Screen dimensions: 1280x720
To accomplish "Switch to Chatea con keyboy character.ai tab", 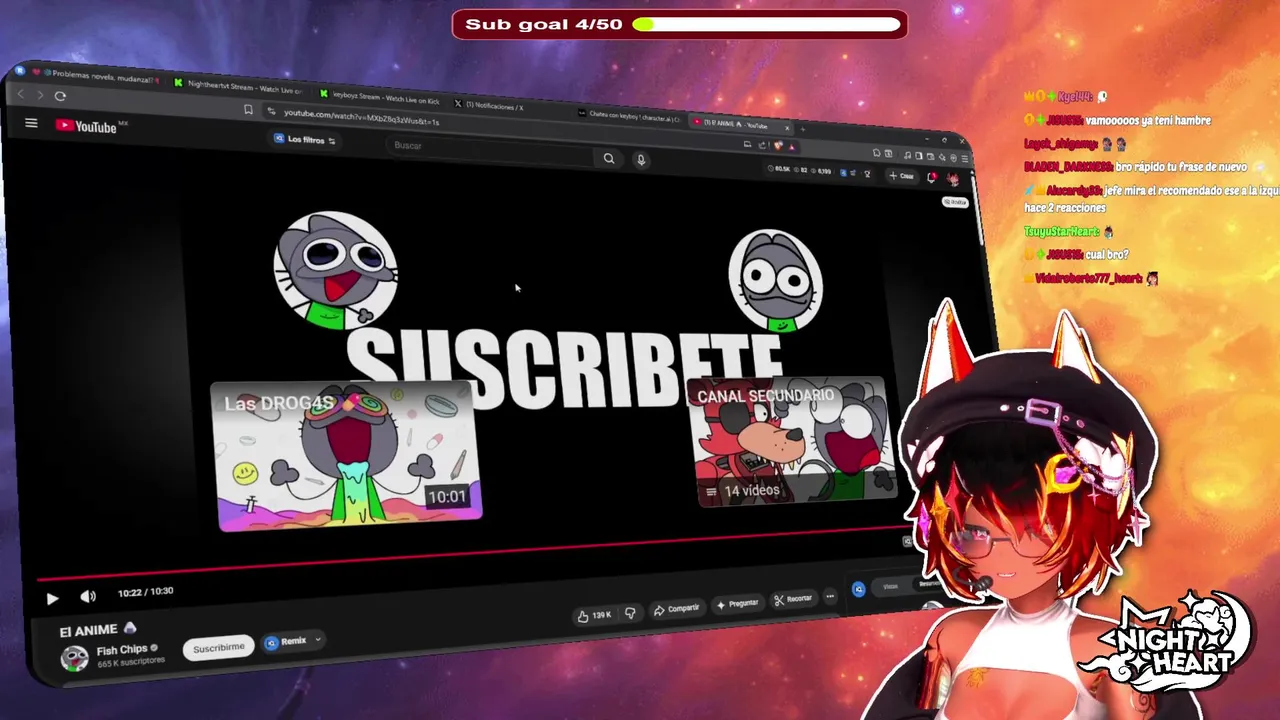I will tap(630, 116).
